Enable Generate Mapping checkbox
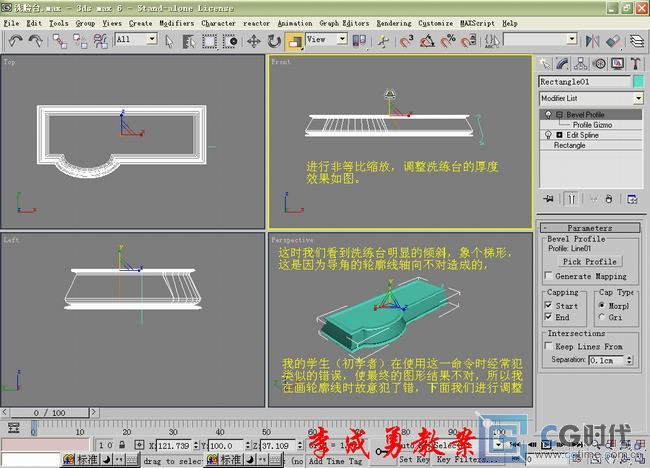 [548, 276]
